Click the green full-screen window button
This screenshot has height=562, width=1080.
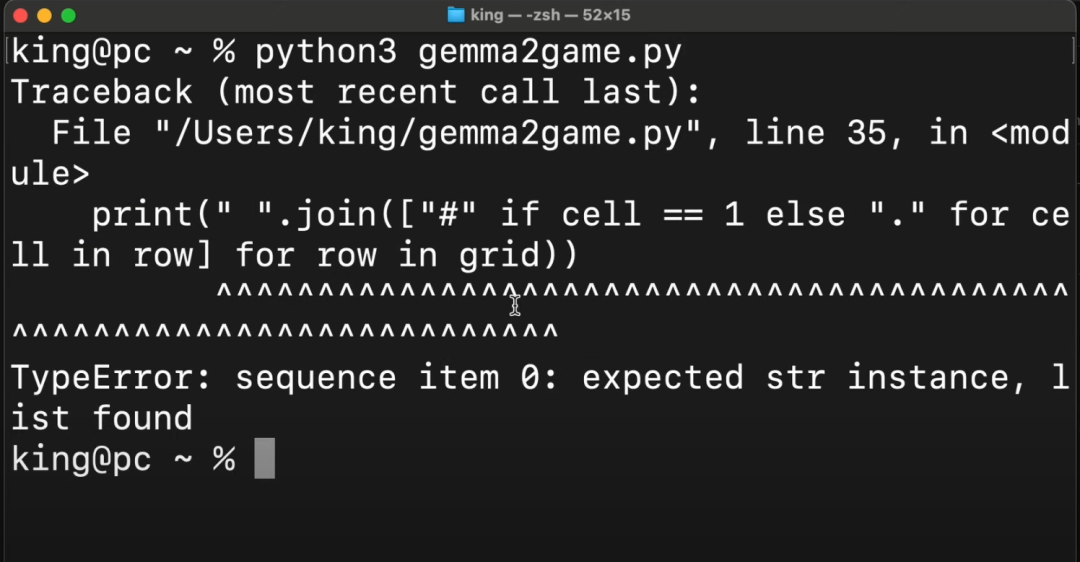click(68, 16)
